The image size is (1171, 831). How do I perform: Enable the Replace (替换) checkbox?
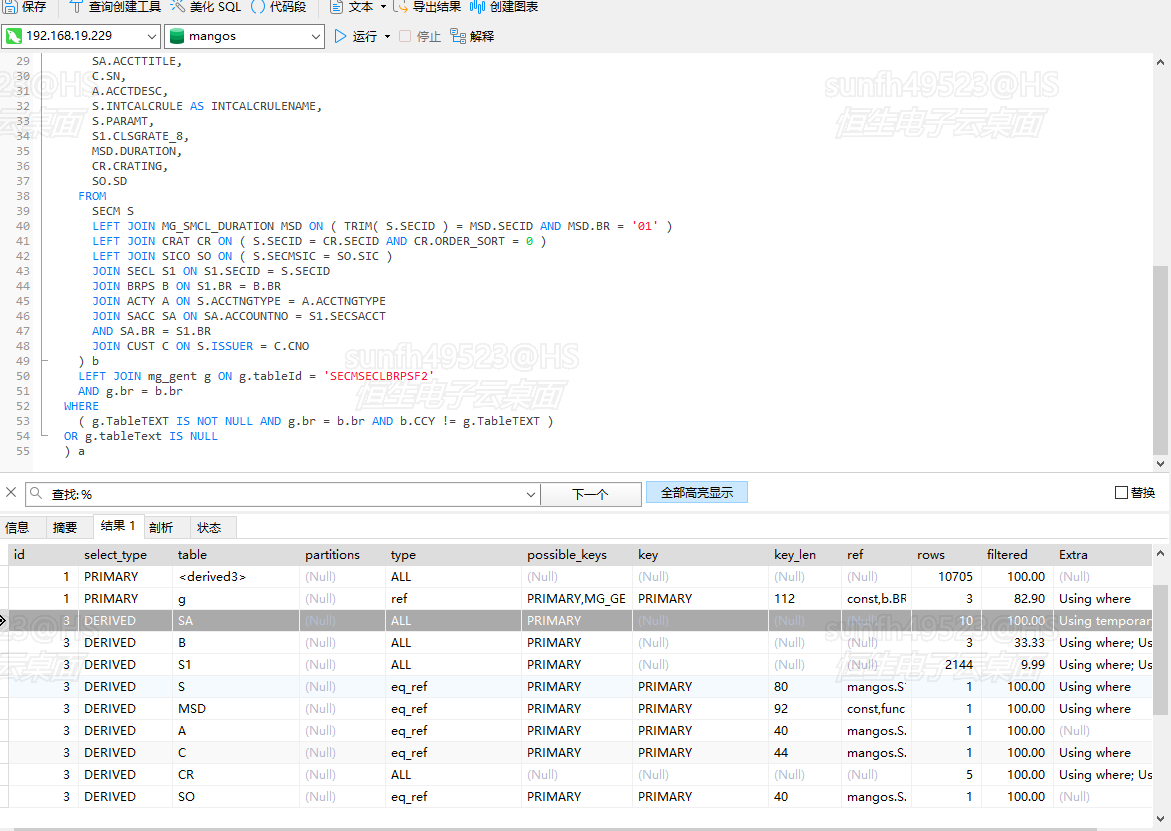(1121, 493)
